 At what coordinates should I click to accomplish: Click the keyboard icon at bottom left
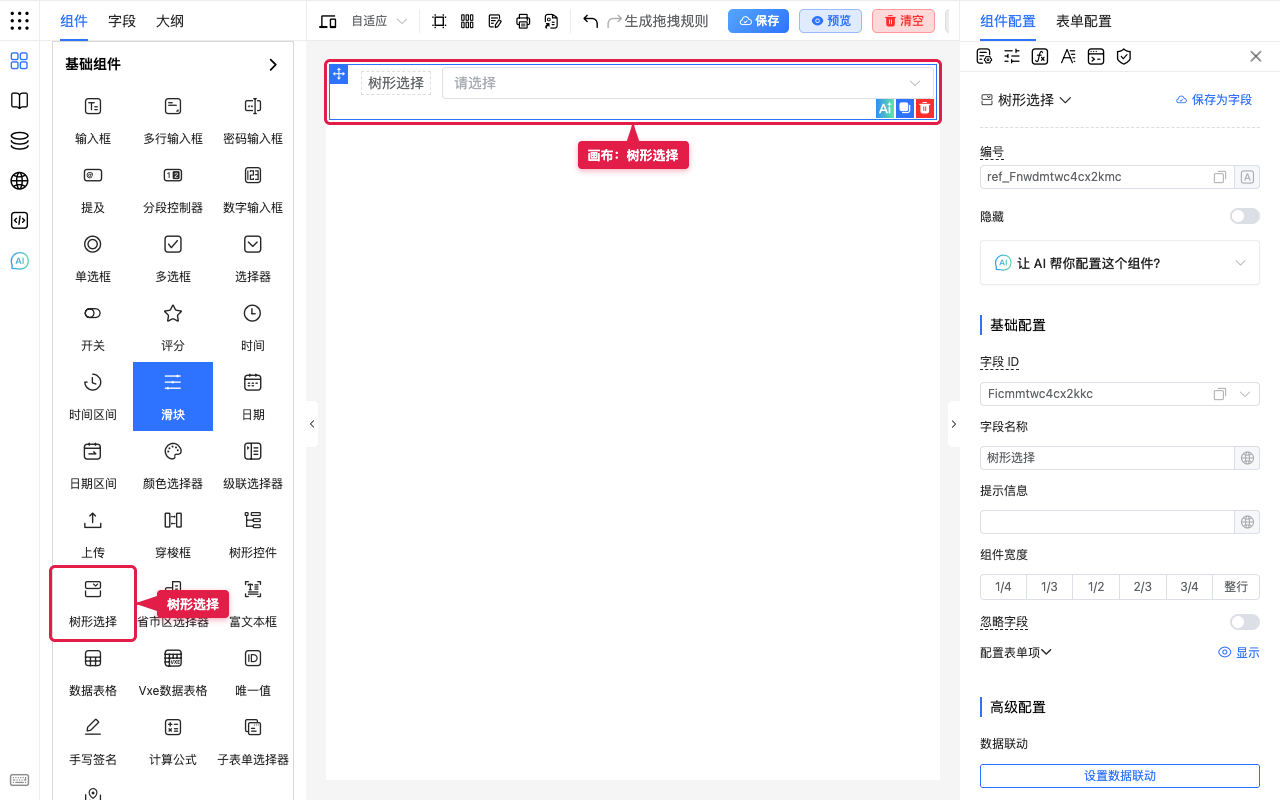point(19,780)
